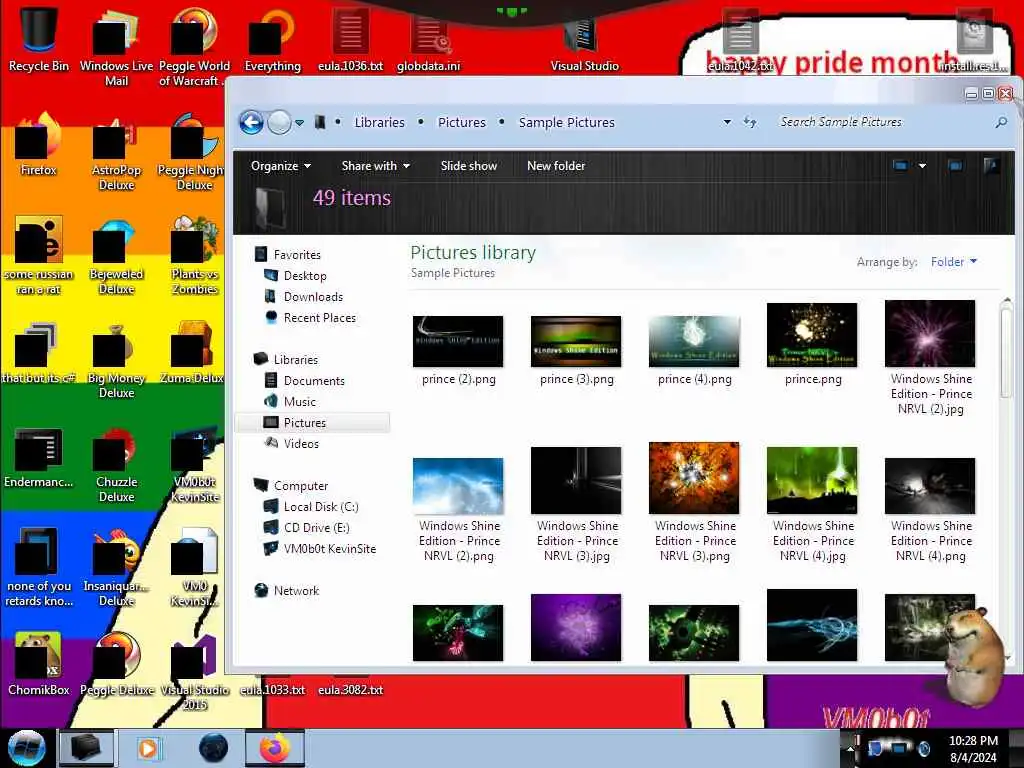1024x768 pixels.
Task: Click Sample Pictures in the address breadcrumb
Action: point(566,122)
